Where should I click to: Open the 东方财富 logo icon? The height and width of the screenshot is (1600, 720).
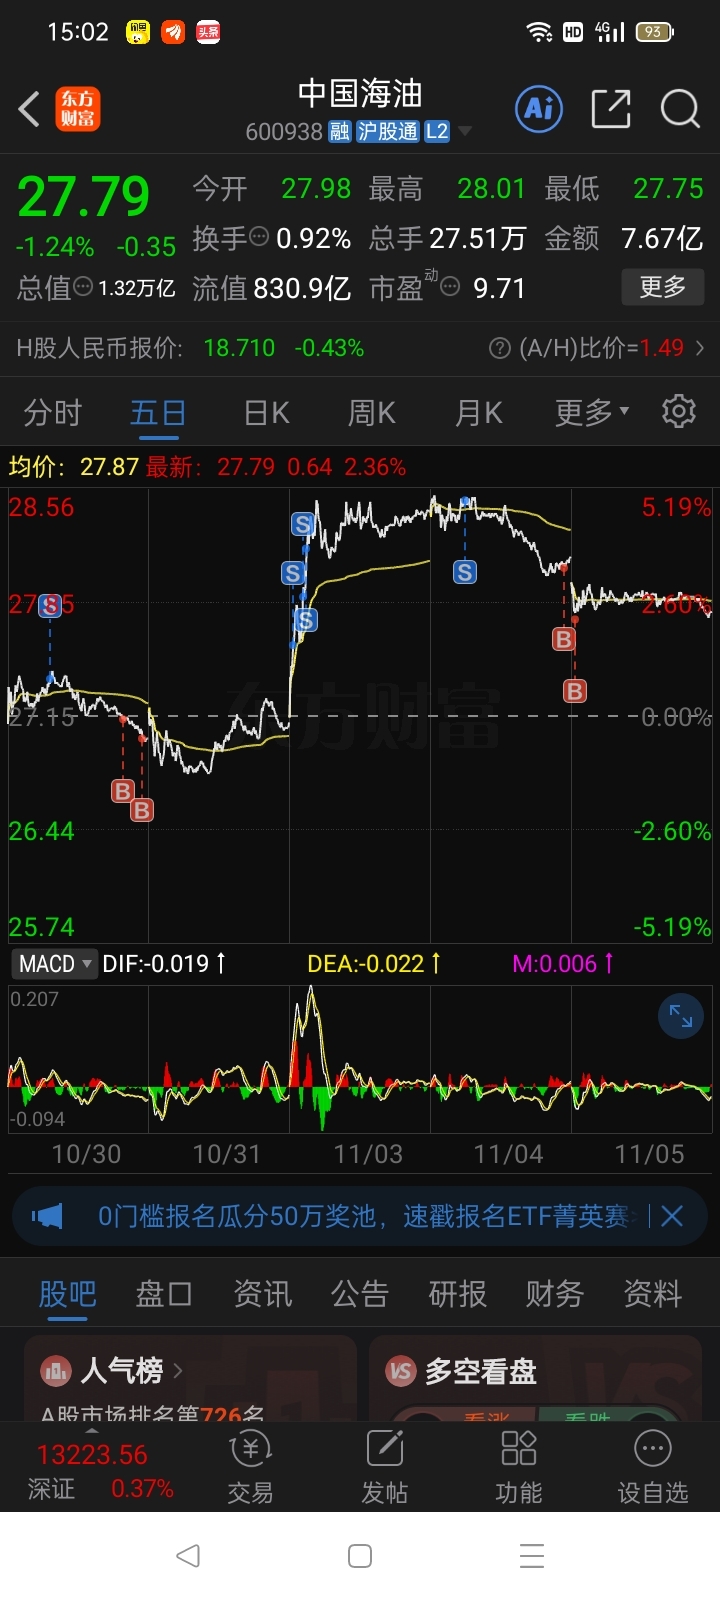(x=77, y=109)
